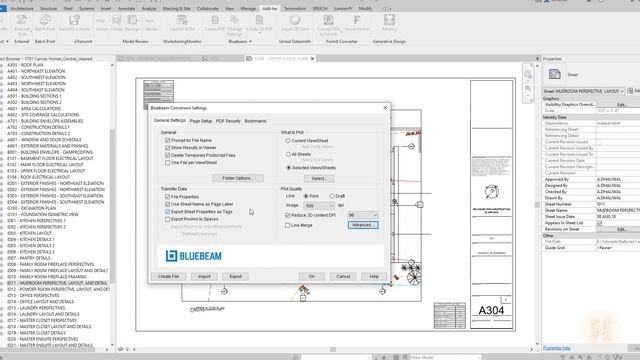
Task: Enable One File per View/Sheet
Action: pos(167,162)
